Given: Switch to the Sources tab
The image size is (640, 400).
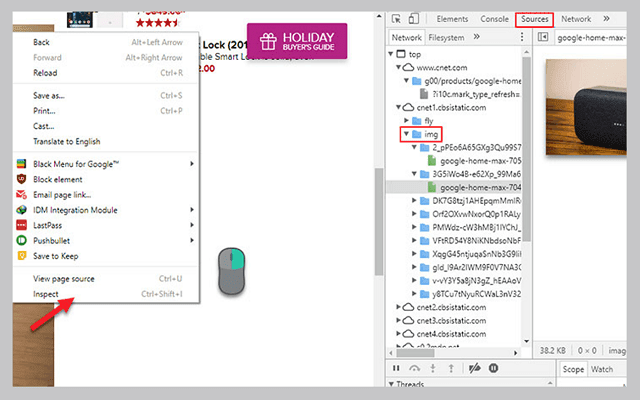Looking at the screenshot, I should click(x=534, y=18).
